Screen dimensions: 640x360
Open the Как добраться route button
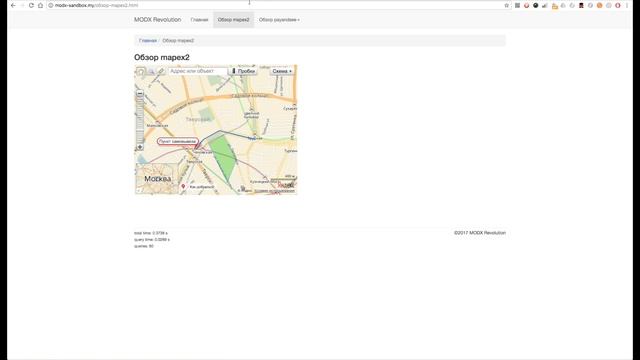[x=198, y=187]
